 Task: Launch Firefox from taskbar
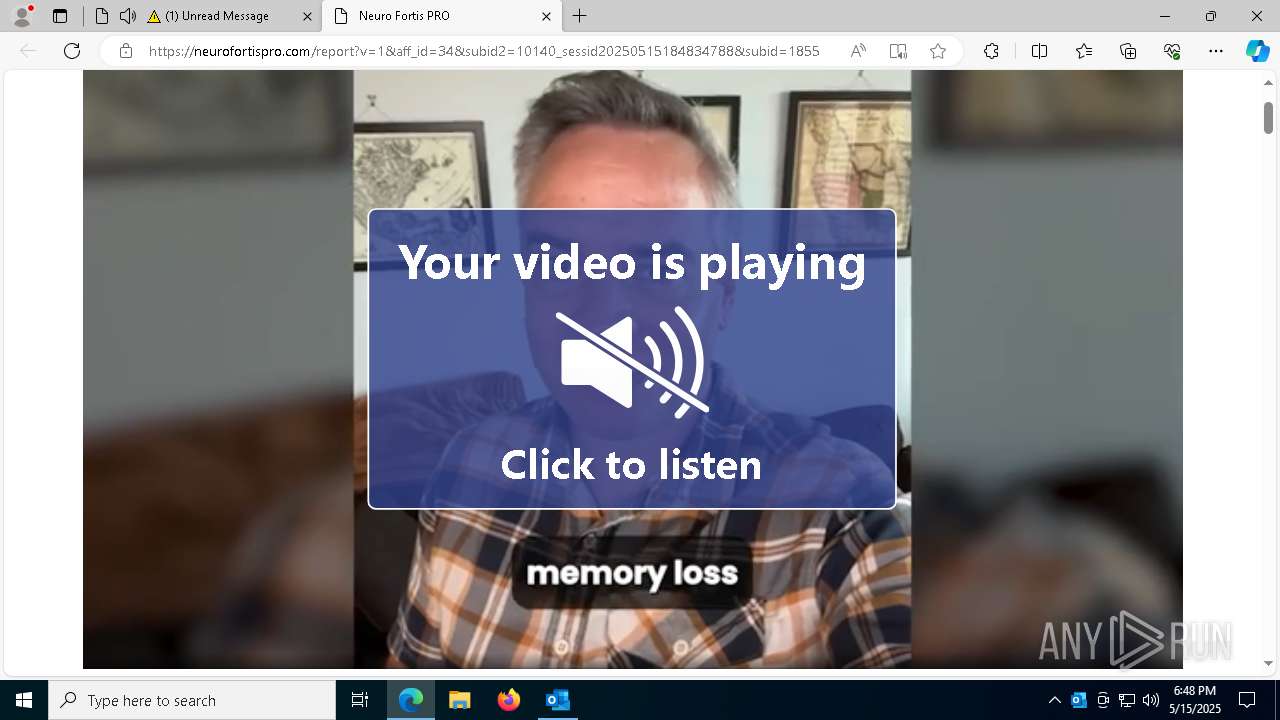[x=508, y=700]
